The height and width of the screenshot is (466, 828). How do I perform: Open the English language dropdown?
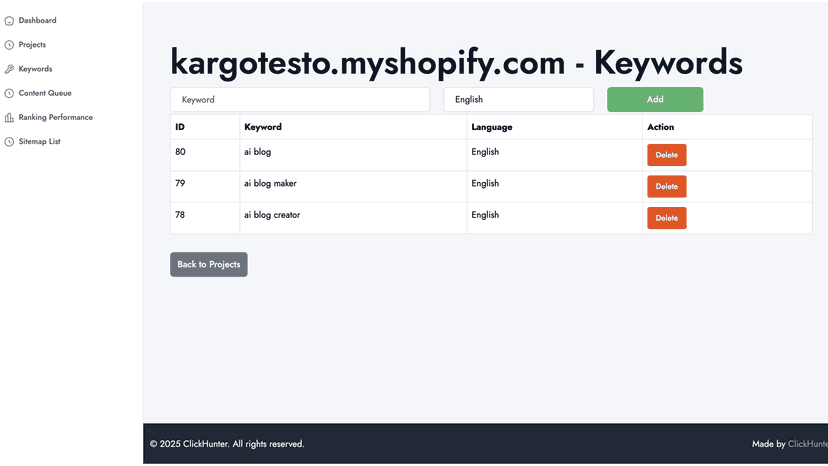(x=519, y=99)
